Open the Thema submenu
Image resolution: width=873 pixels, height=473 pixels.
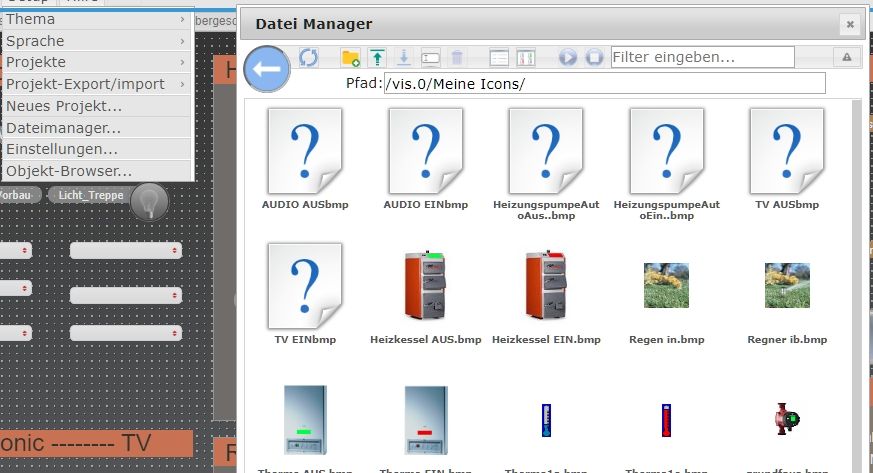(96, 19)
